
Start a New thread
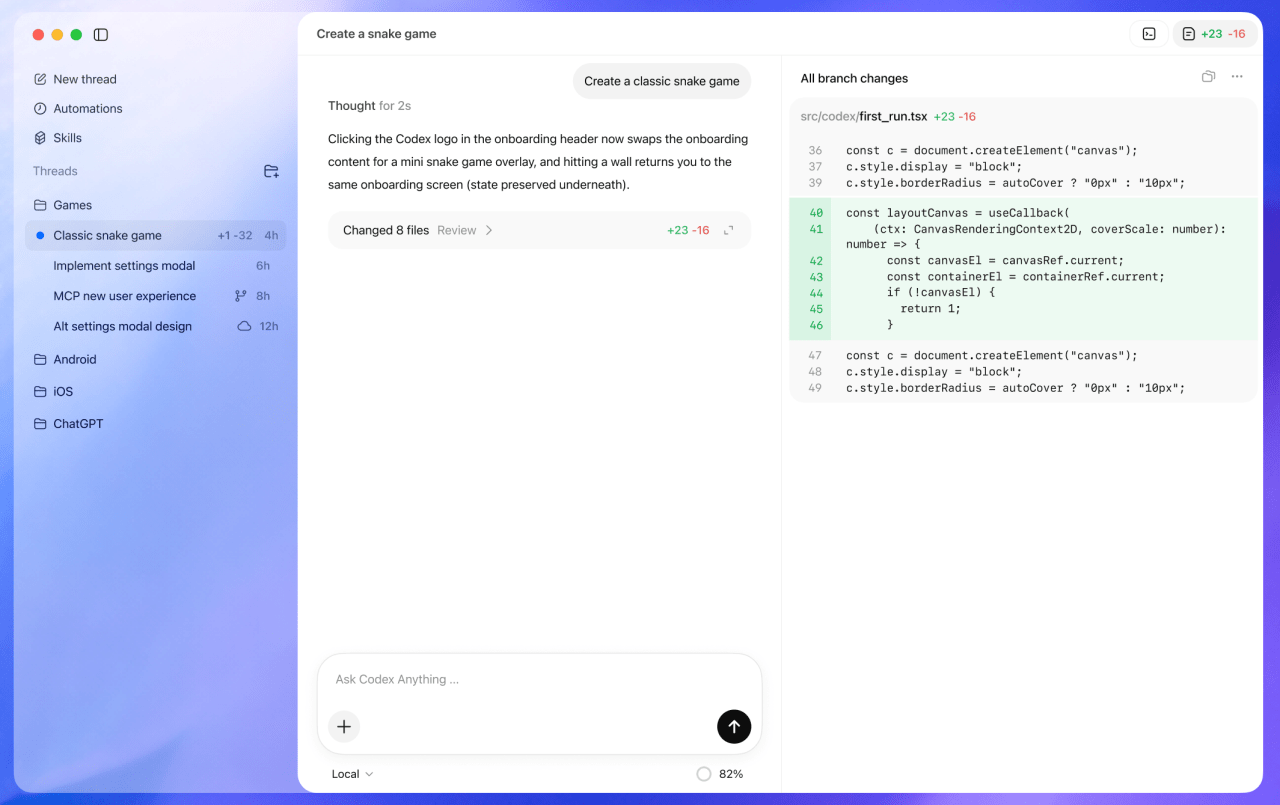pos(84,79)
